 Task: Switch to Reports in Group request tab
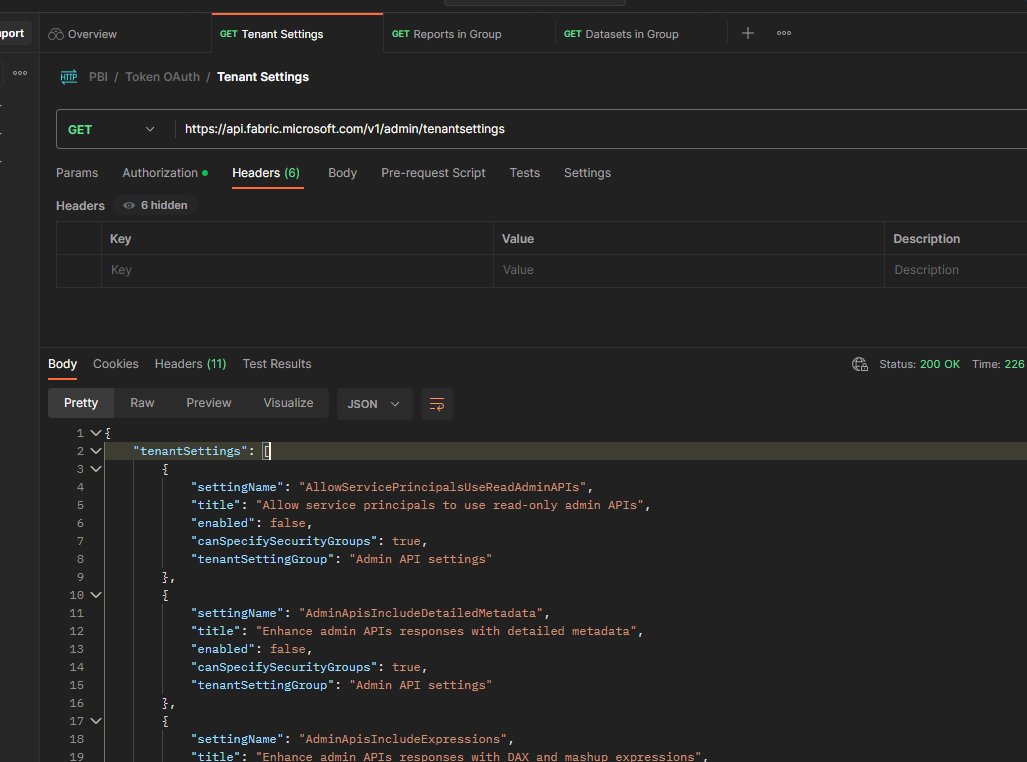click(446, 34)
